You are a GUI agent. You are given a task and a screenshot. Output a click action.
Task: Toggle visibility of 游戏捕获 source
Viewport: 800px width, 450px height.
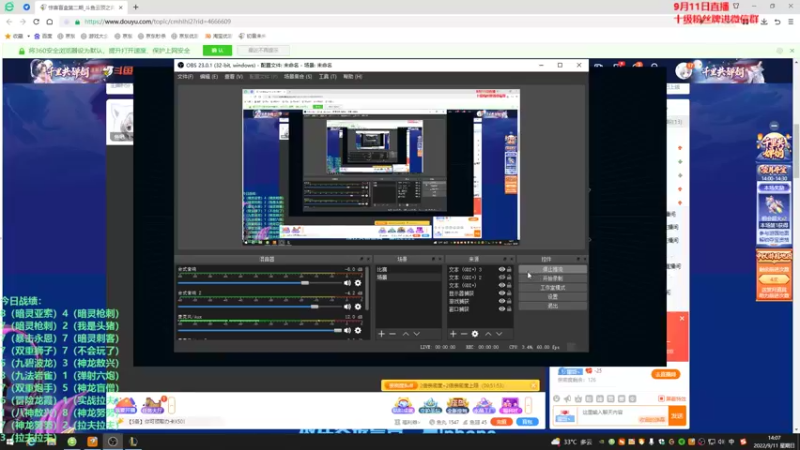coord(502,301)
